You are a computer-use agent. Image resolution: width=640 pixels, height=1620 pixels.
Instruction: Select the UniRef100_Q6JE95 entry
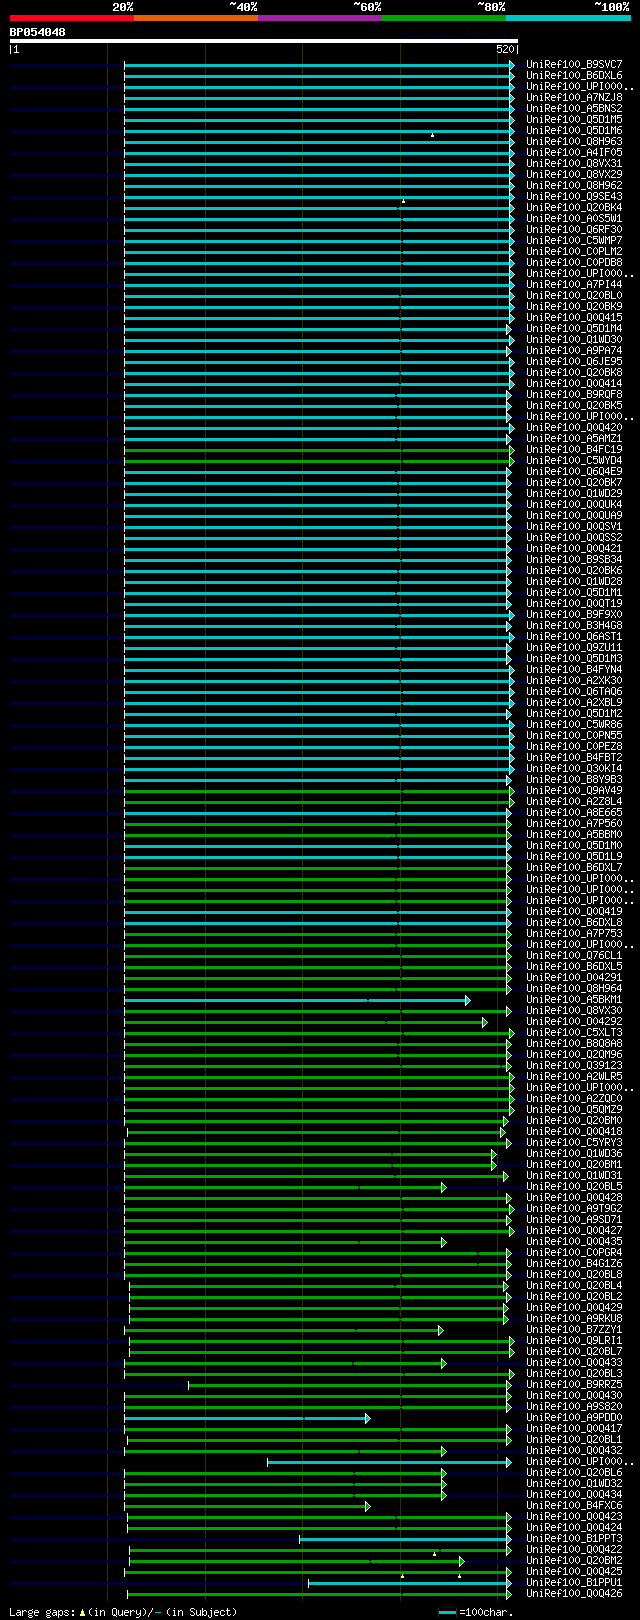tap(574, 361)
